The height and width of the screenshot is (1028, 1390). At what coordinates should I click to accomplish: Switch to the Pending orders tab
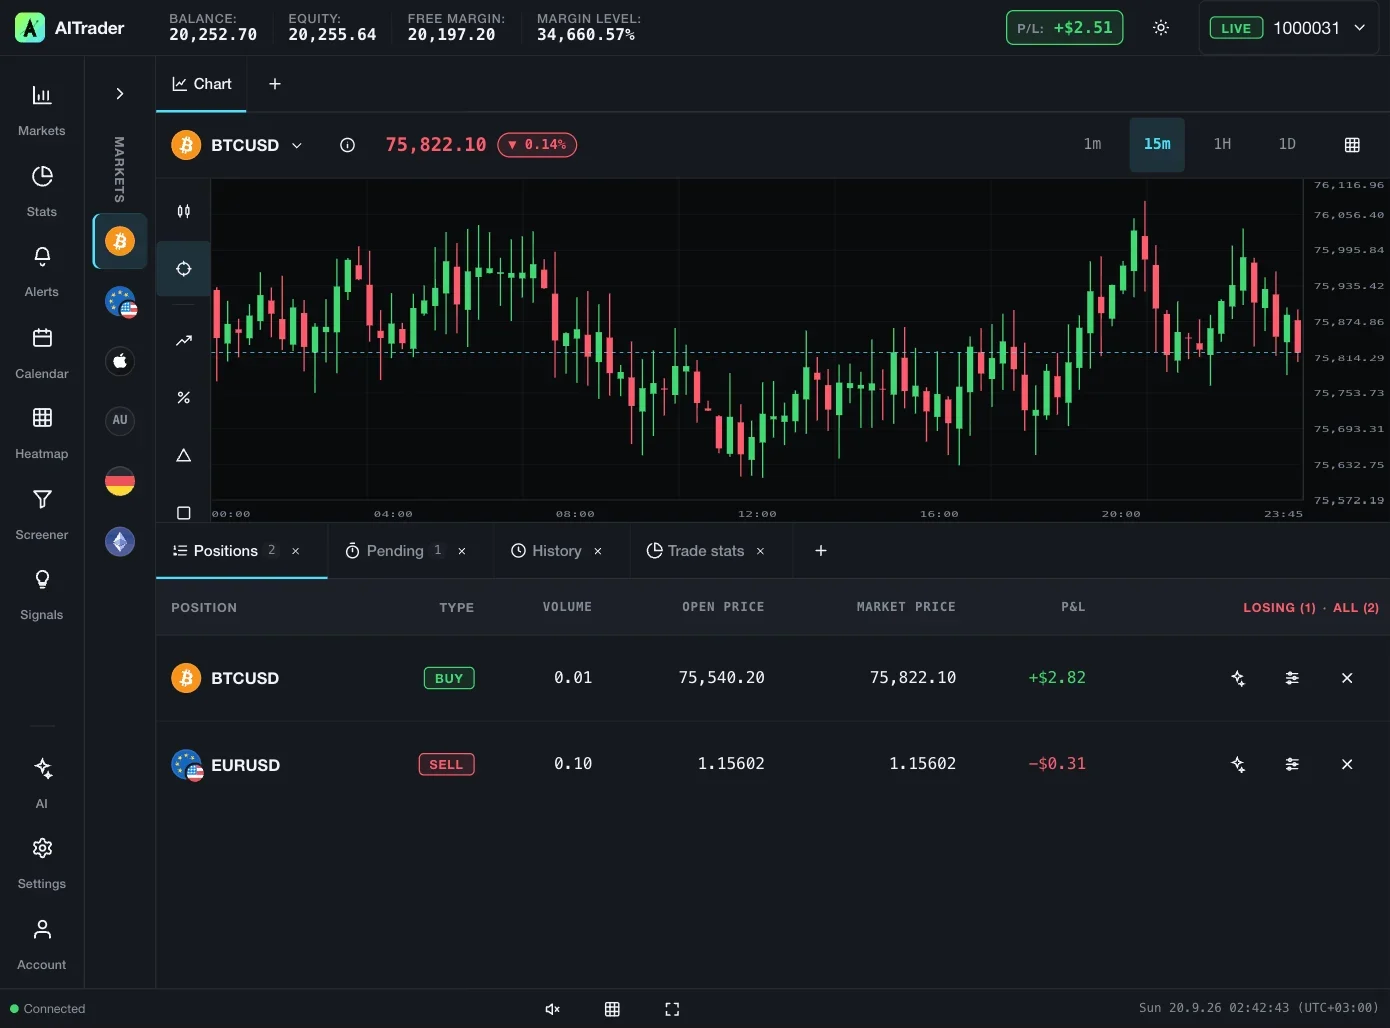[x=394, y=551]
